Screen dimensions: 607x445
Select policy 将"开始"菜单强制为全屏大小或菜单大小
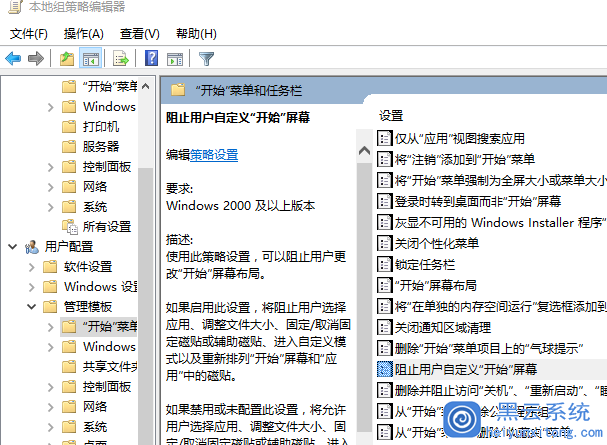501,180
